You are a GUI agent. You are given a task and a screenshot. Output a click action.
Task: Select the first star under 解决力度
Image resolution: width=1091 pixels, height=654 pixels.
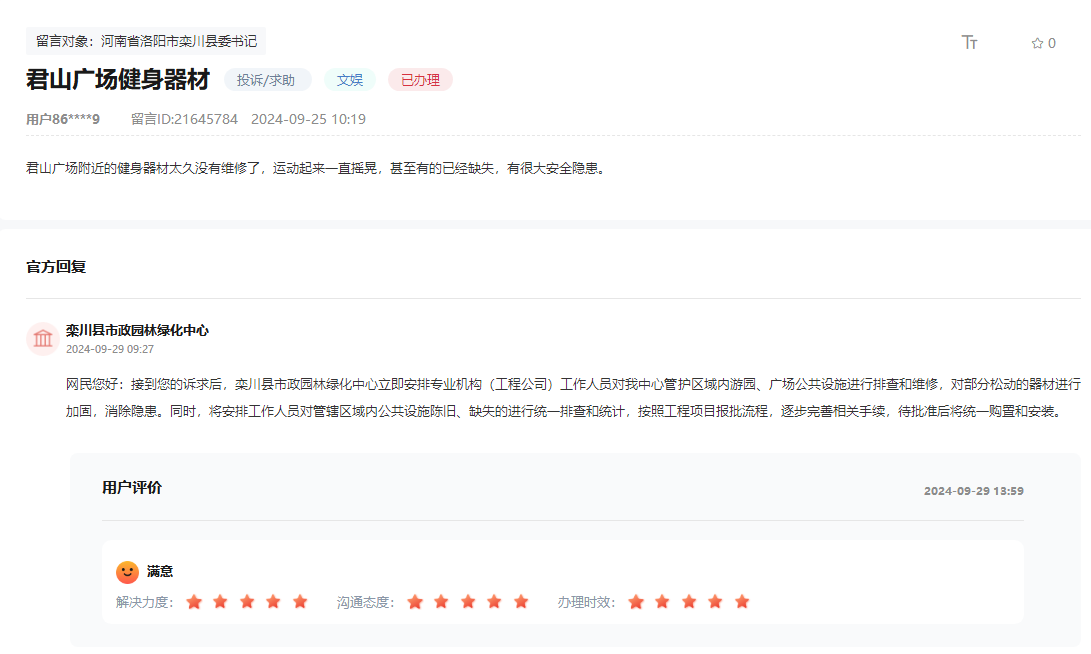[195, 602]
